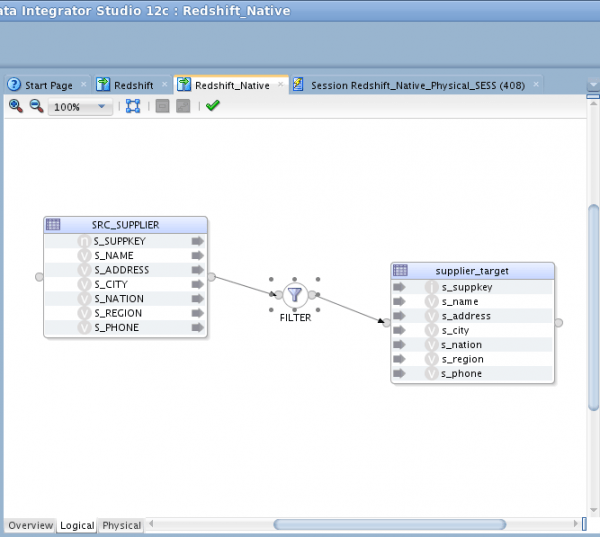Viewport: 600px width, 537px height.
Task: Select the s_address column in supplier_target
Action: pos(466,316)
